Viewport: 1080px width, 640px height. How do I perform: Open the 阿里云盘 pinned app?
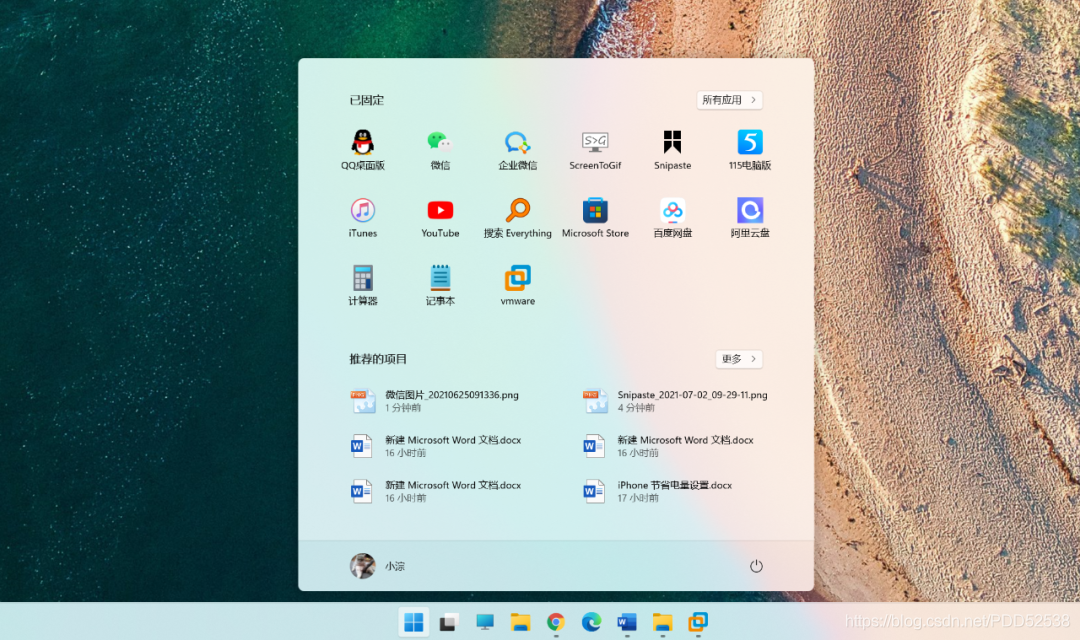coord(750,217)
